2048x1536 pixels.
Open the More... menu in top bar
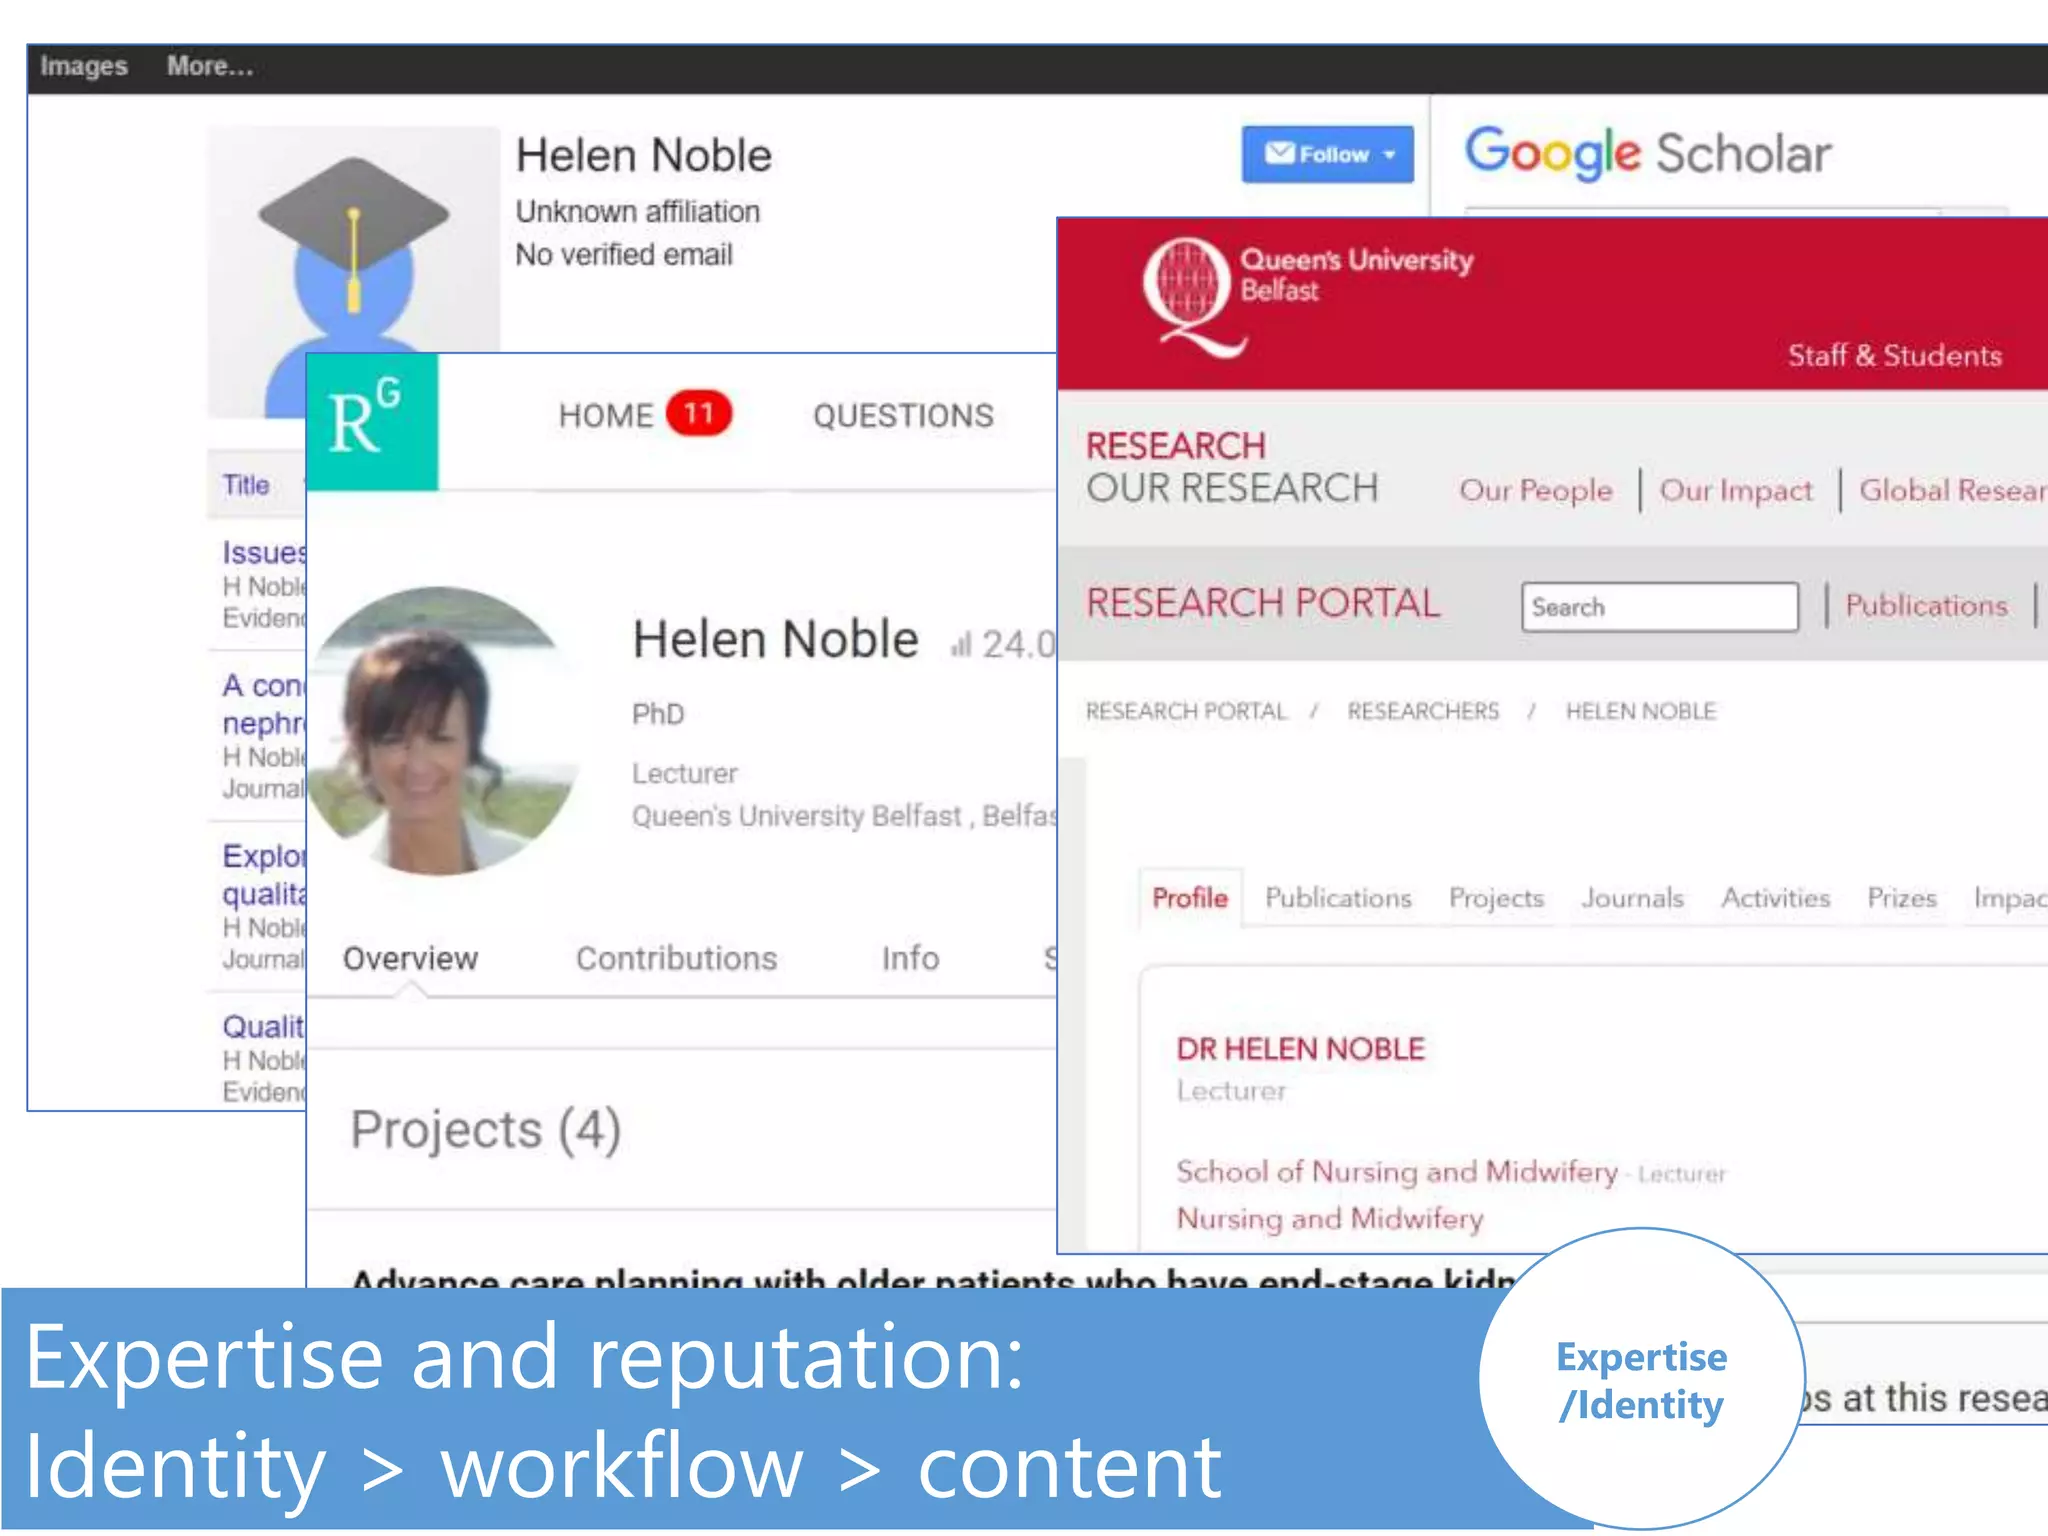point(210,67)
